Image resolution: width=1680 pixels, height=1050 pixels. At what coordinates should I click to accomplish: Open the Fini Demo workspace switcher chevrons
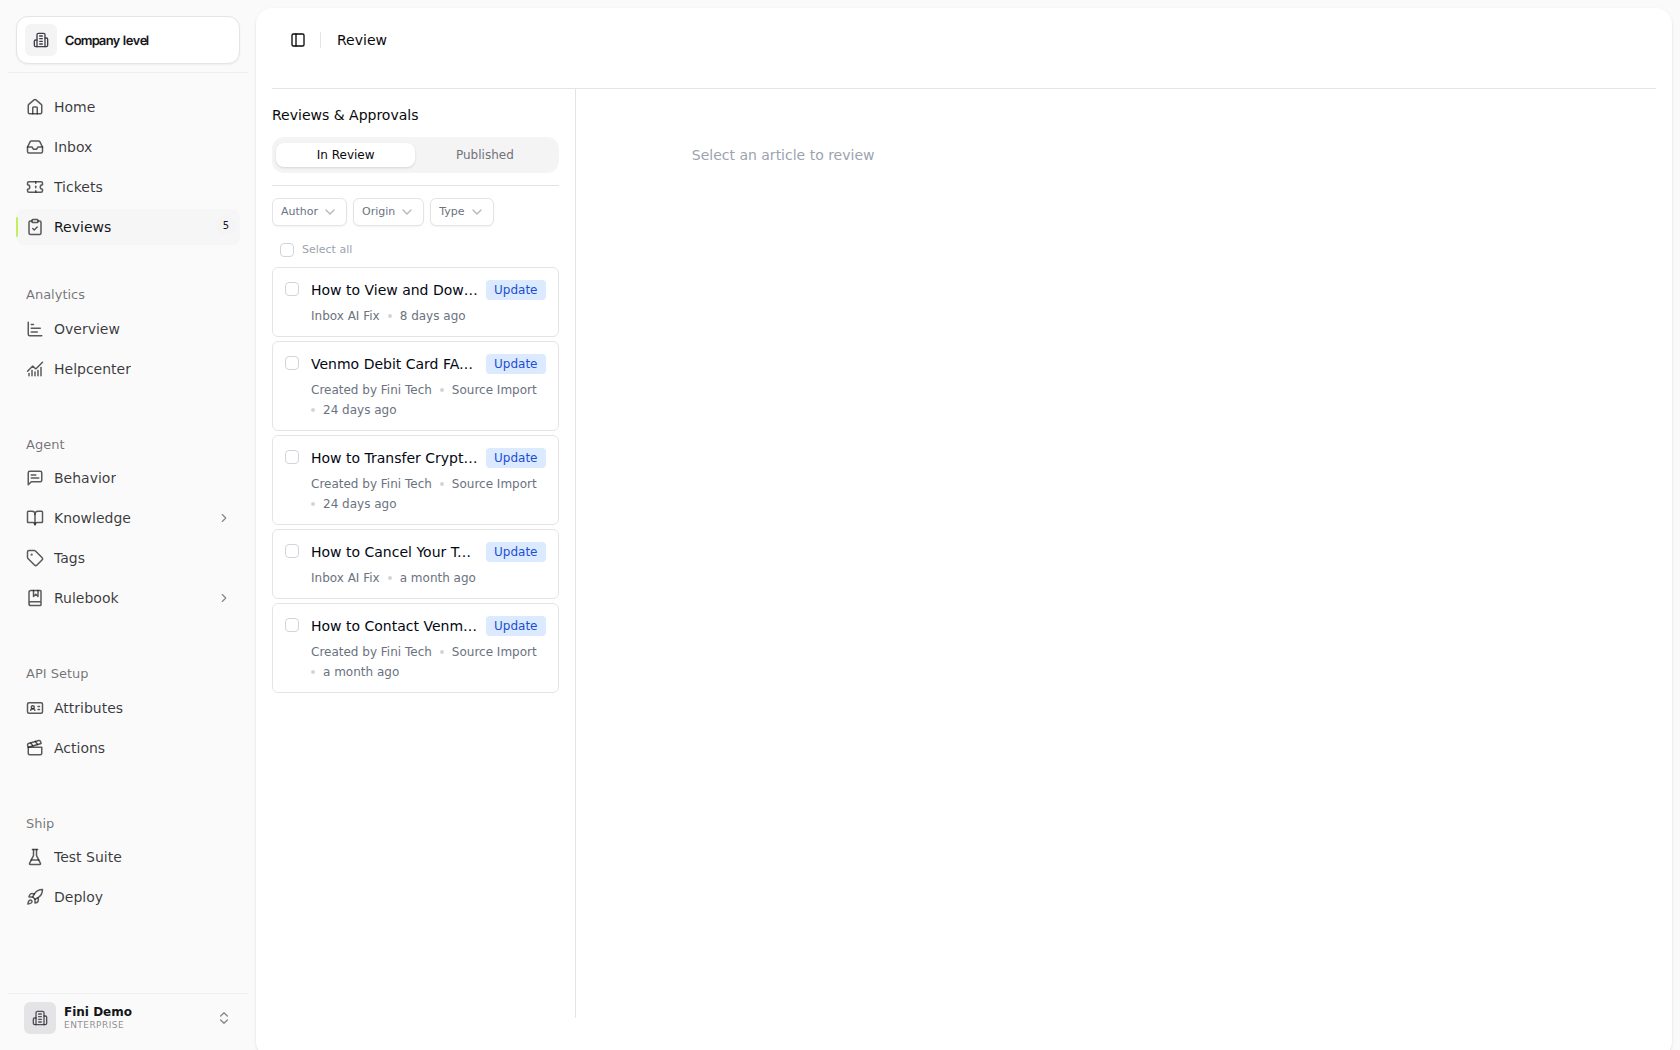tap(224, 1018)
